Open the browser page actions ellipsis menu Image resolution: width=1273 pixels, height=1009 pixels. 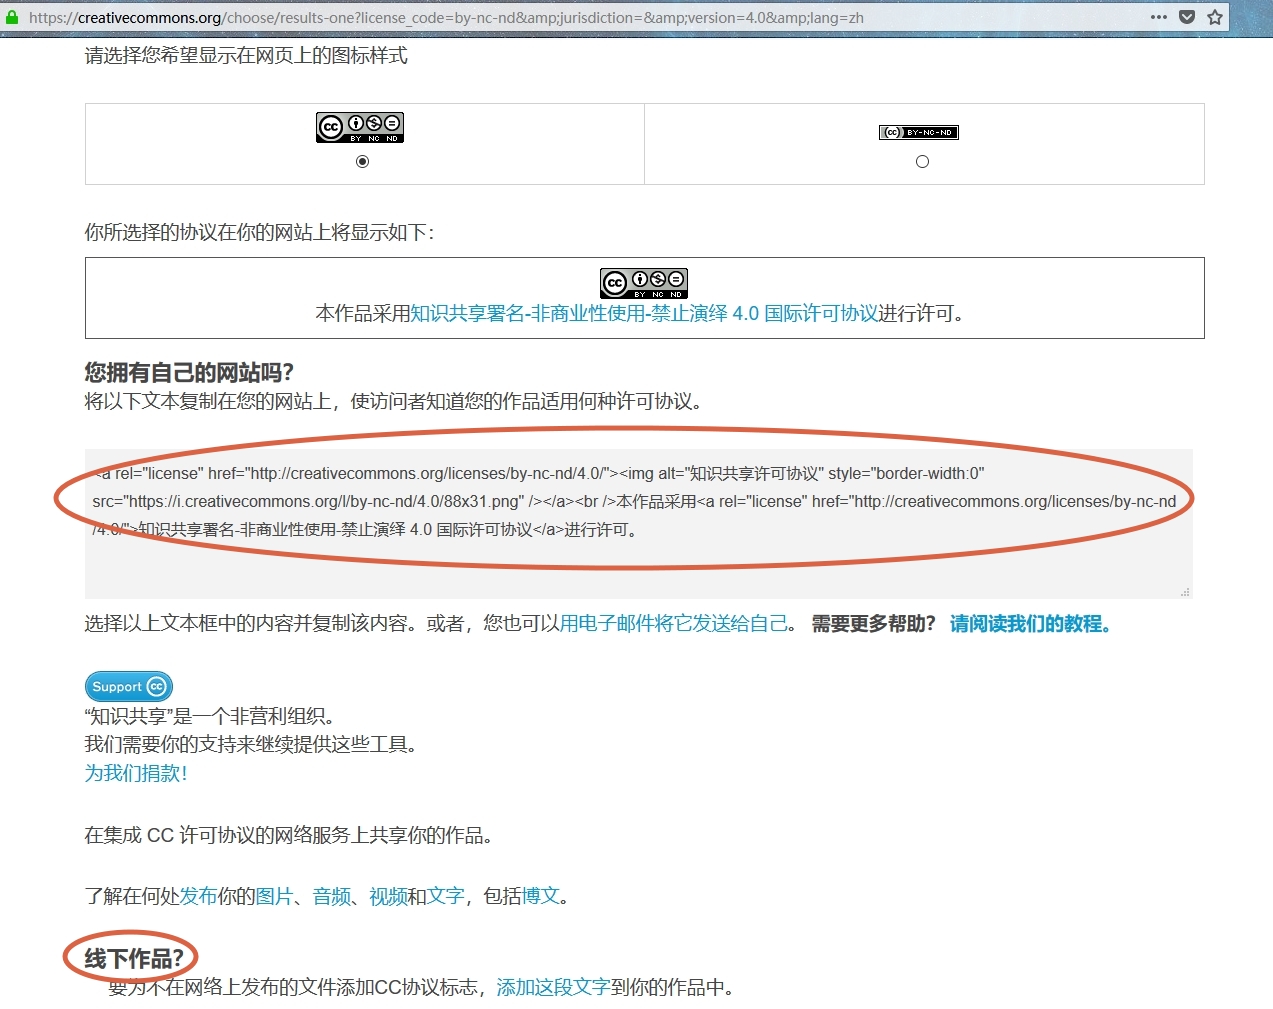(x=1159, y=17)
